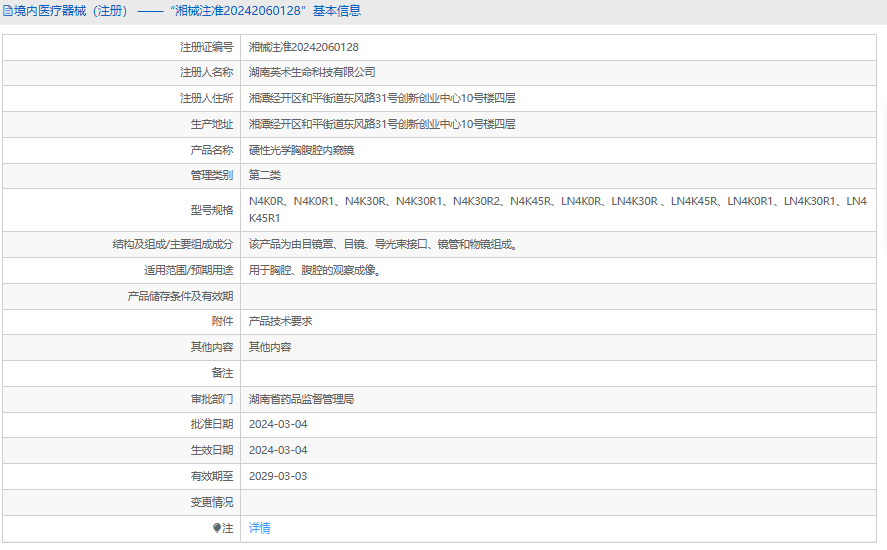Click the document icon before 境内医疗器械 title

click(8, 11)
